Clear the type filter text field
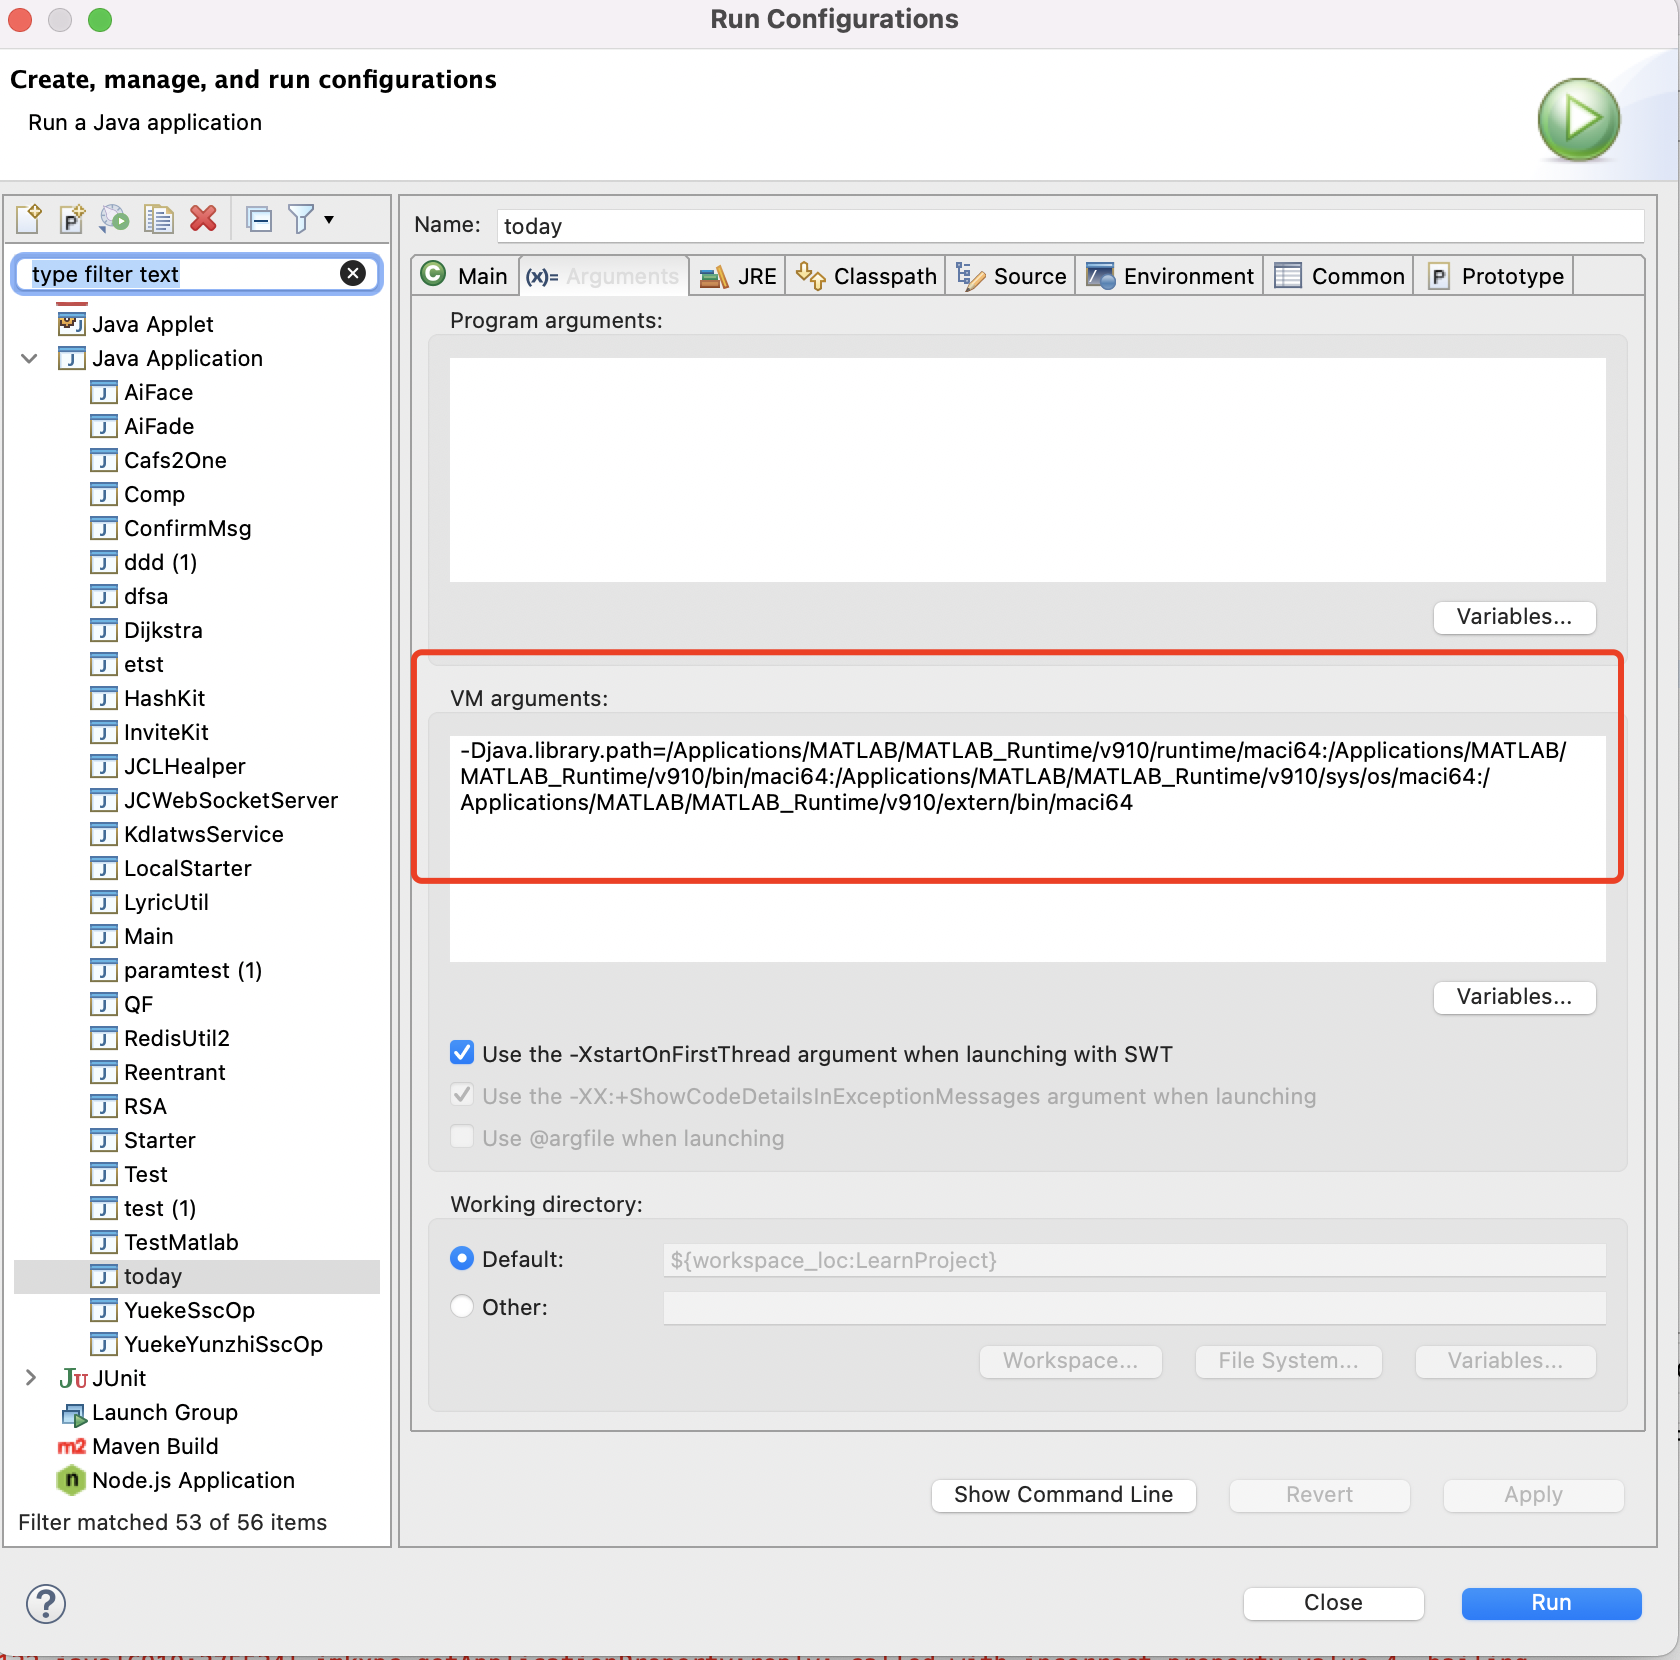This screenshot has height=1660, width=1680. 353,273
